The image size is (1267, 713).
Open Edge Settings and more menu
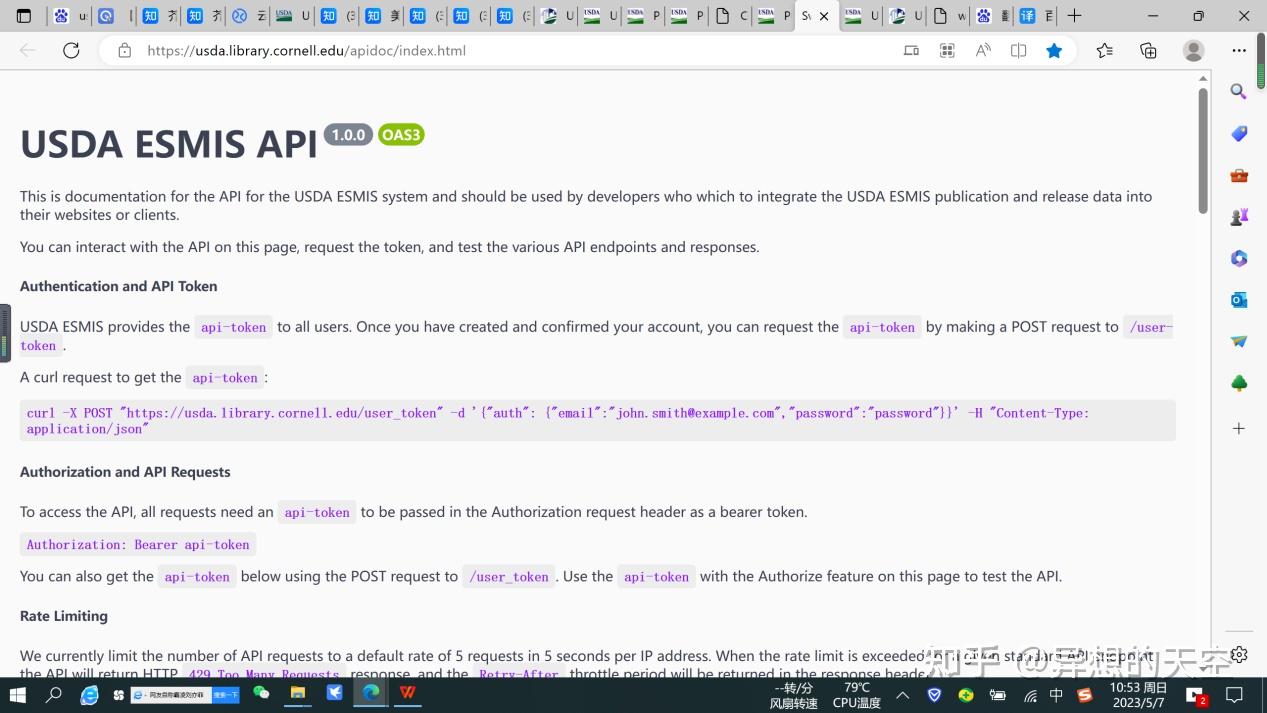[x=1239, y=50]
